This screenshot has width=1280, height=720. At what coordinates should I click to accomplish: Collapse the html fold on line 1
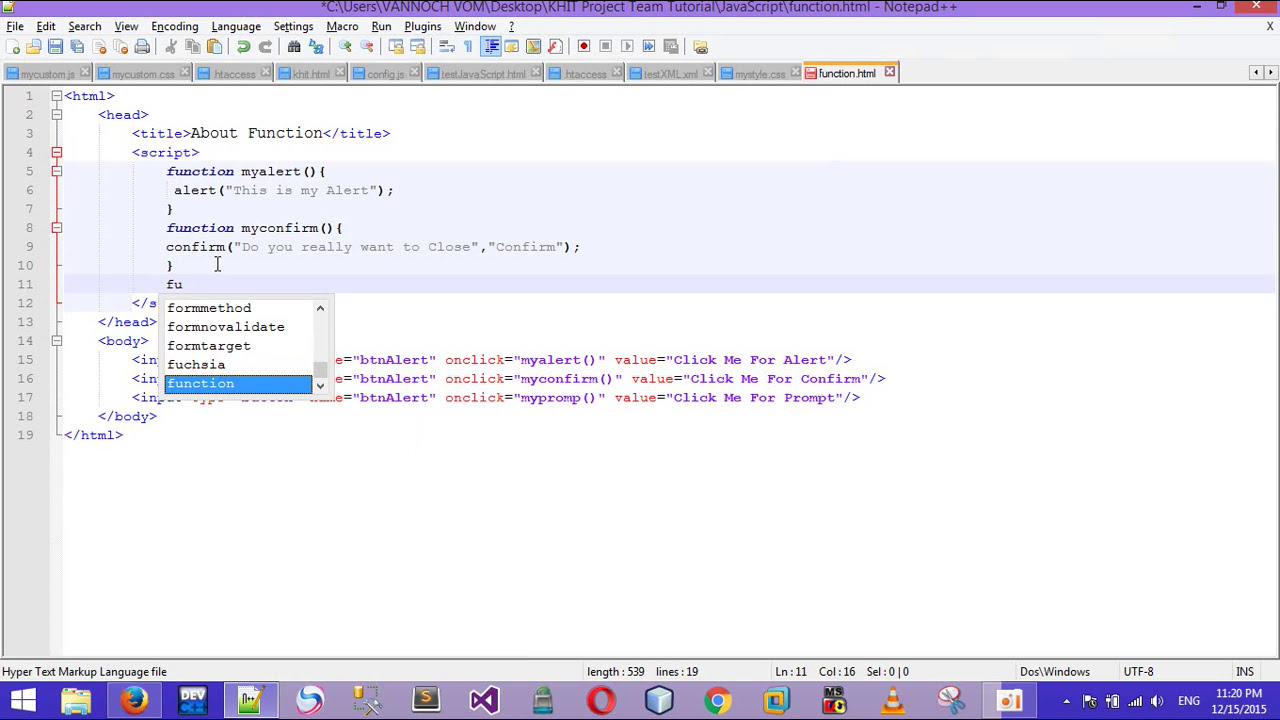coord(57,96)
